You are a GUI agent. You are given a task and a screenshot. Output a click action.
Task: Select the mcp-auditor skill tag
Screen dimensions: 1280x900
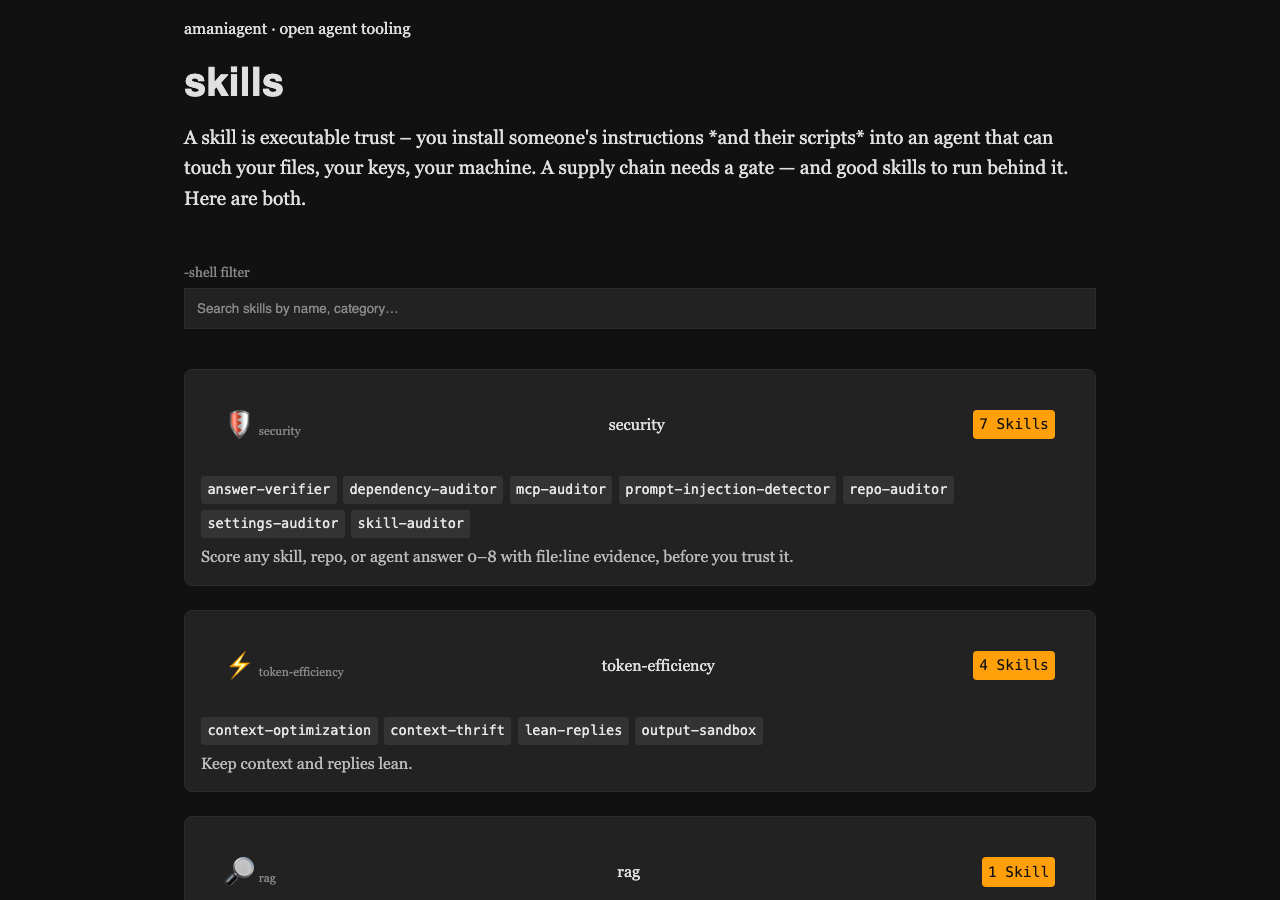pyautogui.click(x=561, y=490)
